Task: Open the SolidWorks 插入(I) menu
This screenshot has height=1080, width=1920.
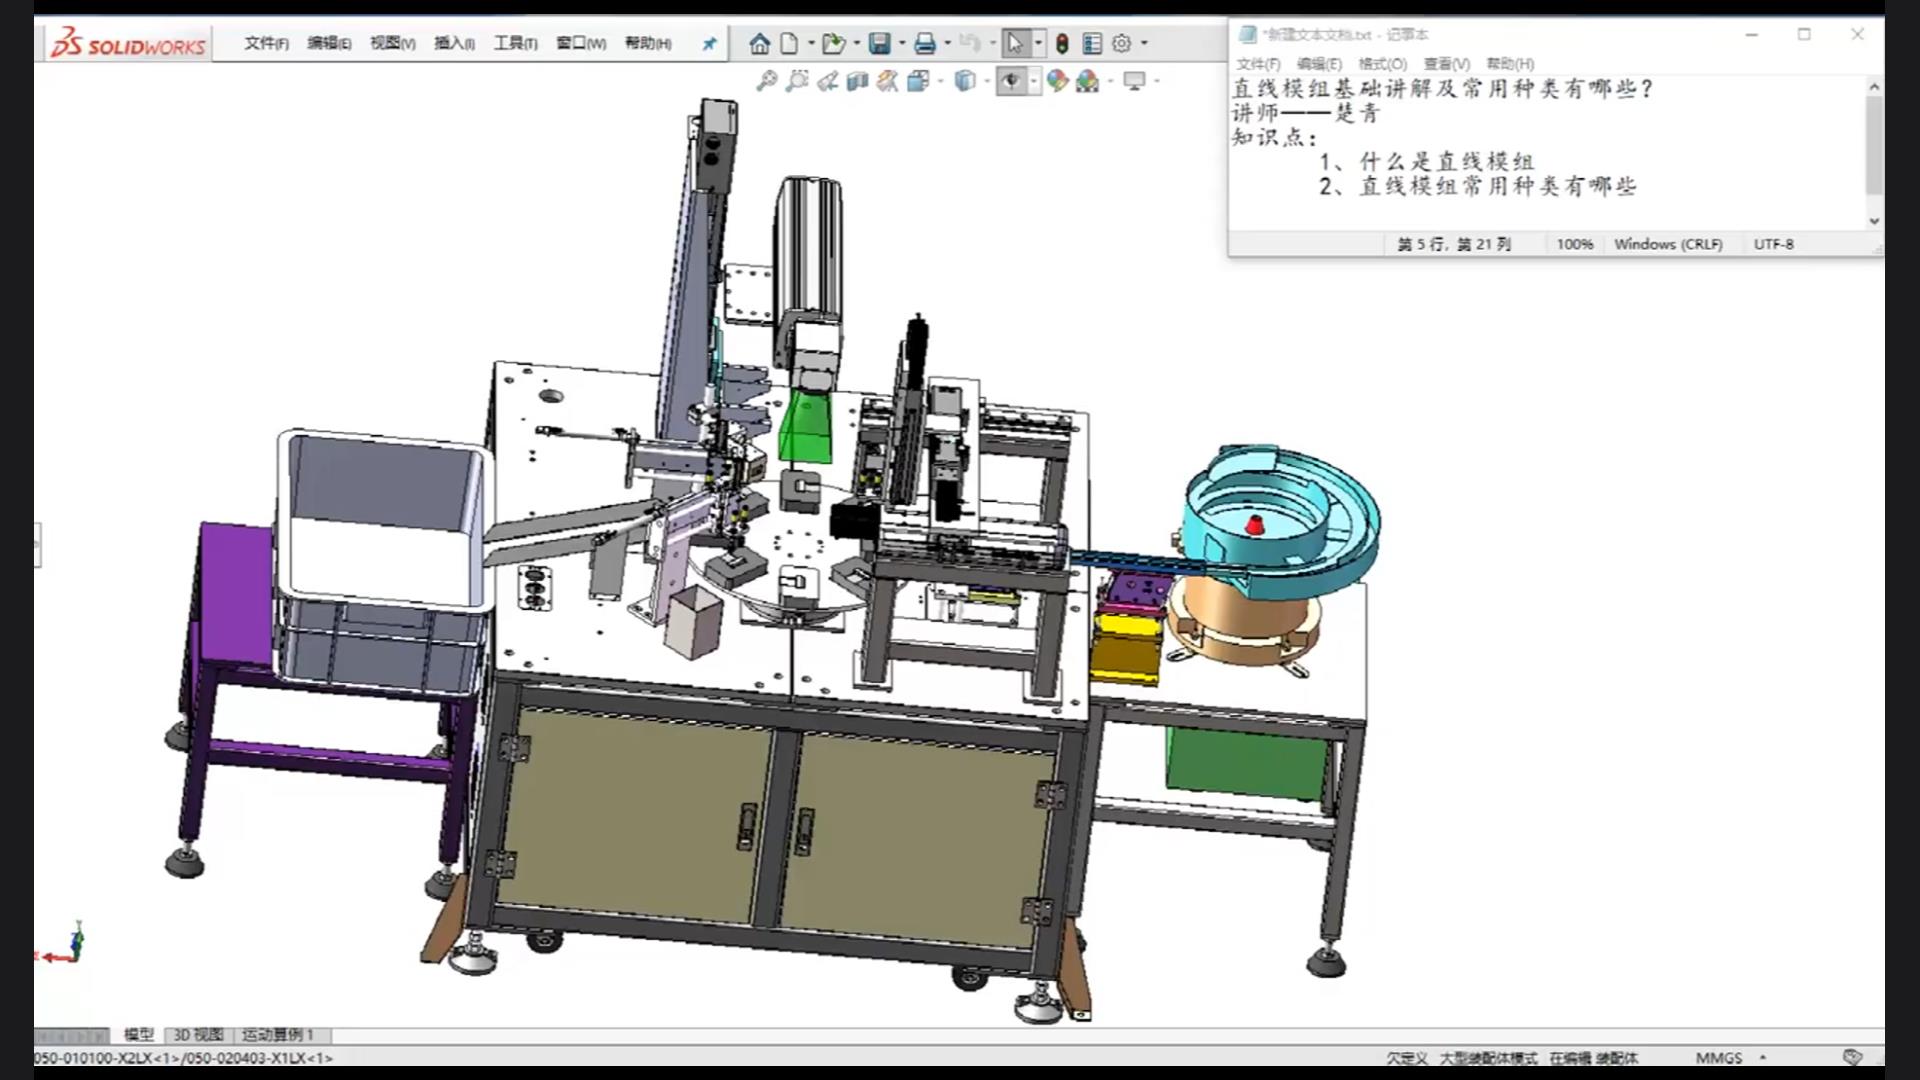Action: (454, 43)
